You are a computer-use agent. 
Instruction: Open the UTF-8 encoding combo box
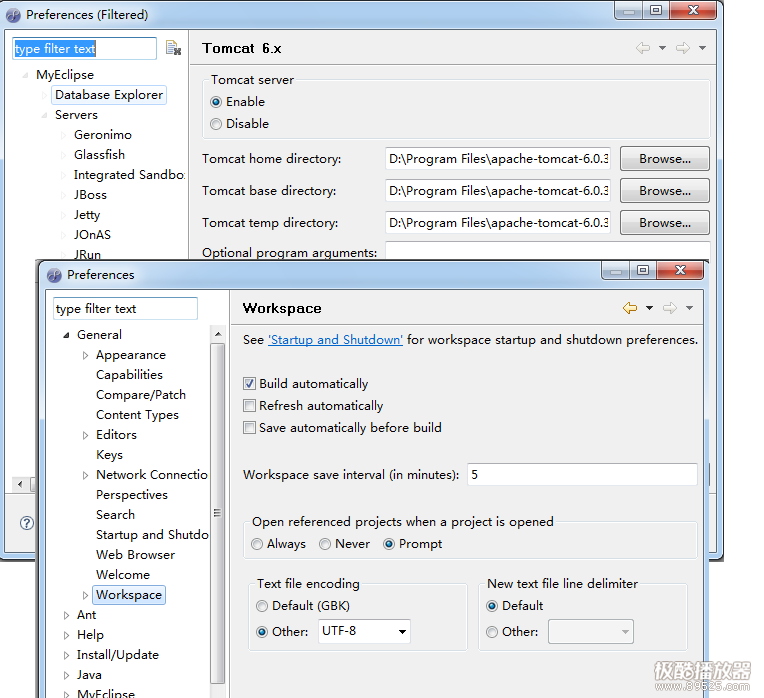[x=364, y=631]
